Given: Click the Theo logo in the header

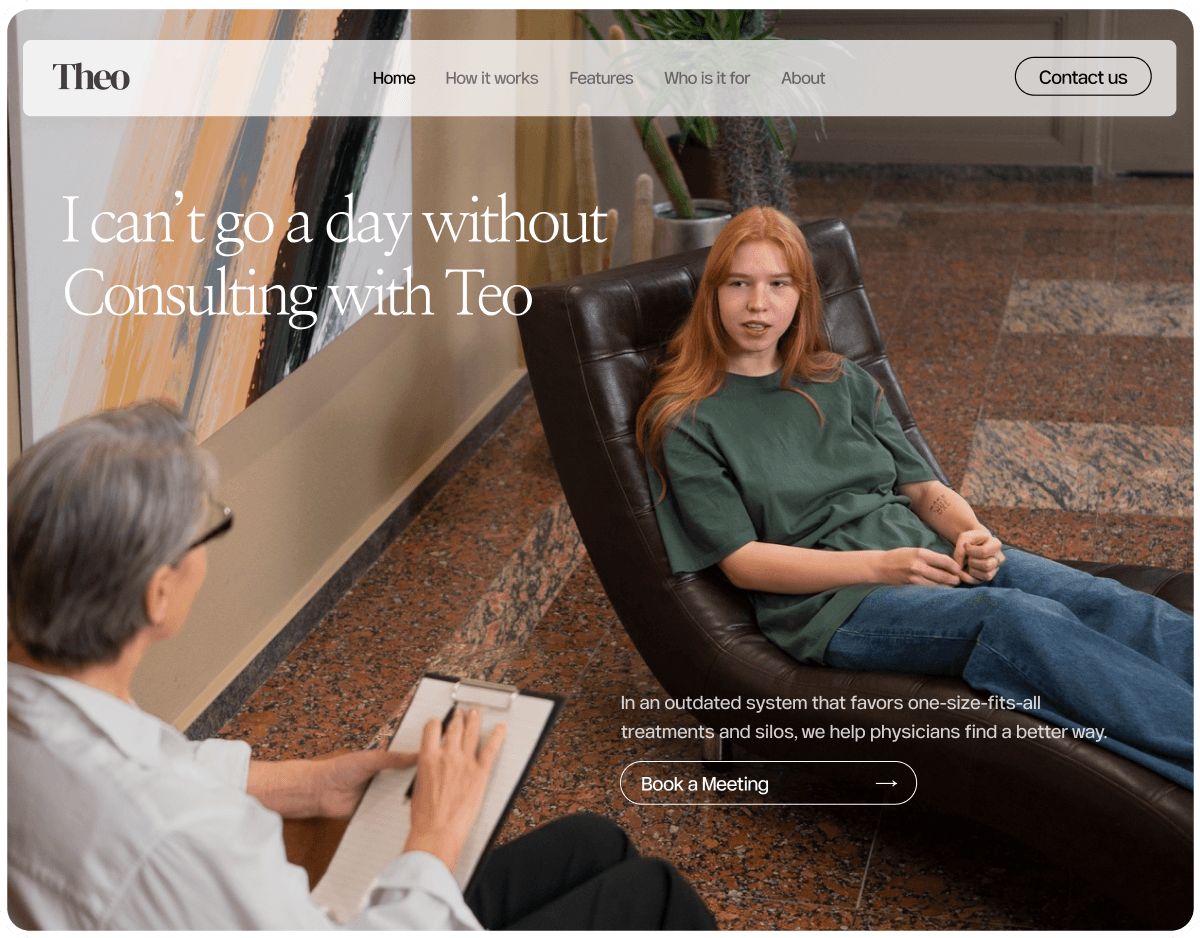Looking at the screenshot, I should click(91, 77).
